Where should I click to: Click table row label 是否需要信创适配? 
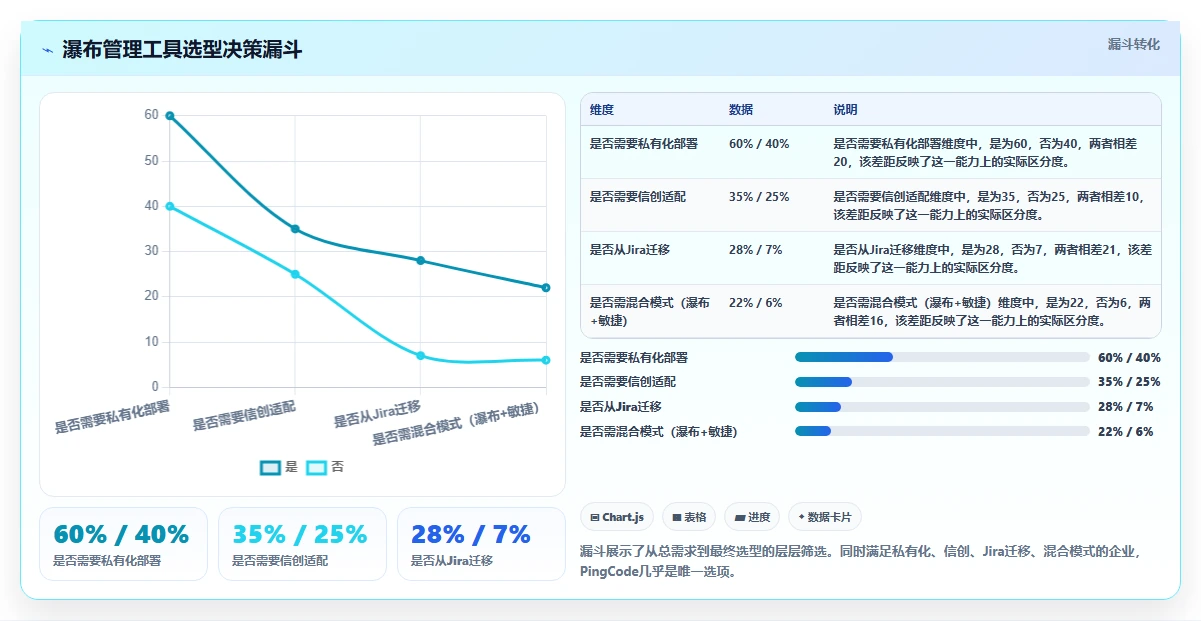click(638, 197)
